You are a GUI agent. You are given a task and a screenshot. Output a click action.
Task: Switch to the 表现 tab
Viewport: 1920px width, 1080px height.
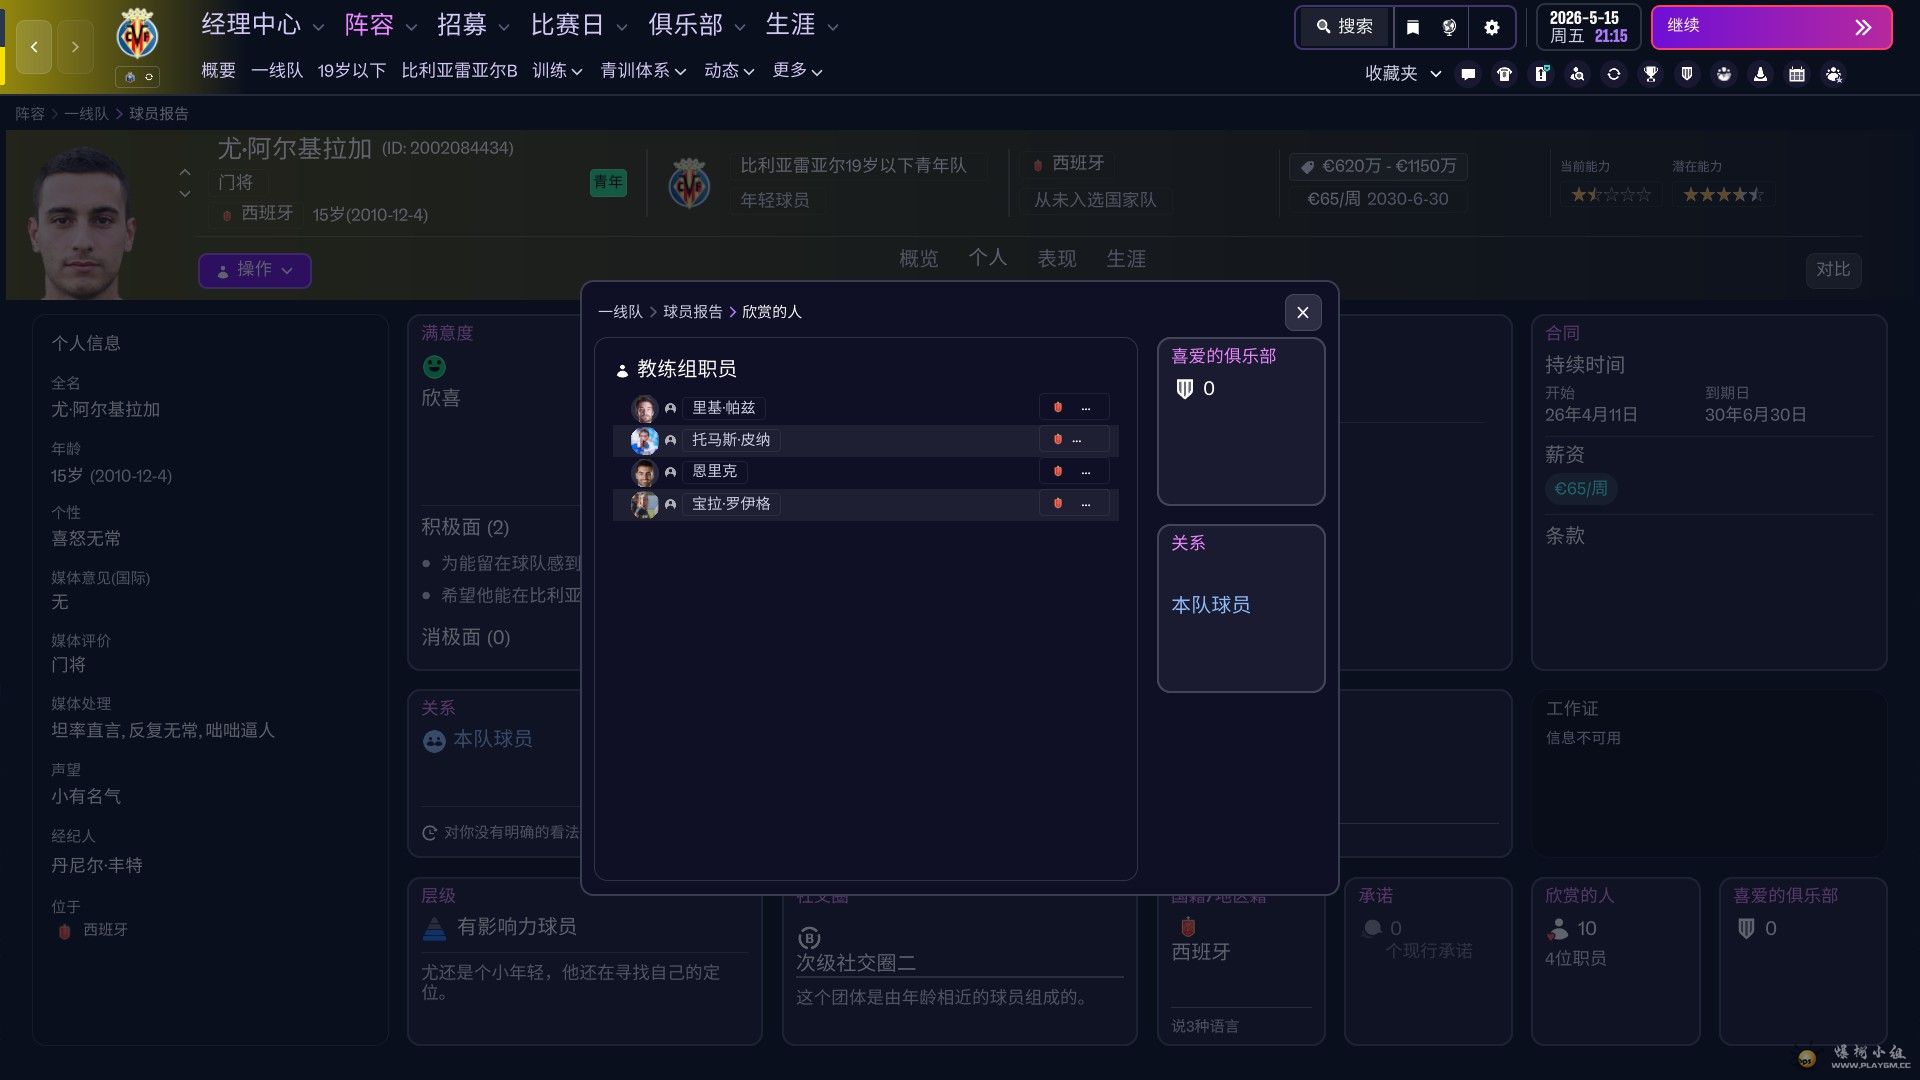[x=1056, y=259]
